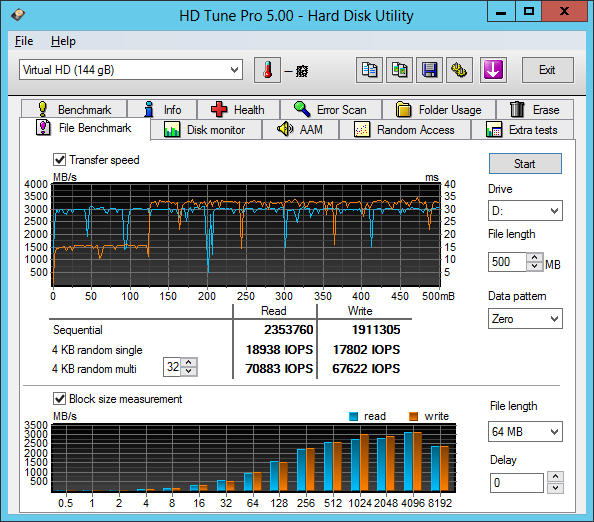Increase the Delay value
Image resolution: width=594 pixels, height=522 pixels.
pyautogui.click(x=555, y=476)
